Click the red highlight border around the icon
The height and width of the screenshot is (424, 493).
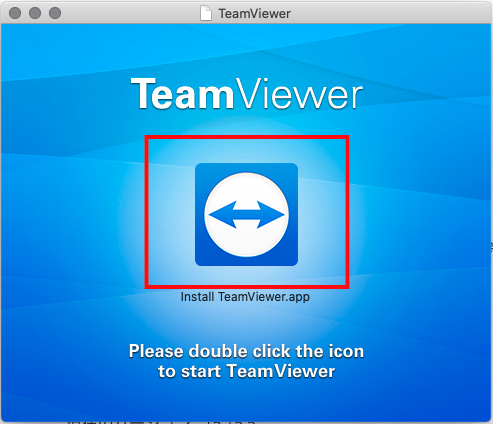coord(247,137)
